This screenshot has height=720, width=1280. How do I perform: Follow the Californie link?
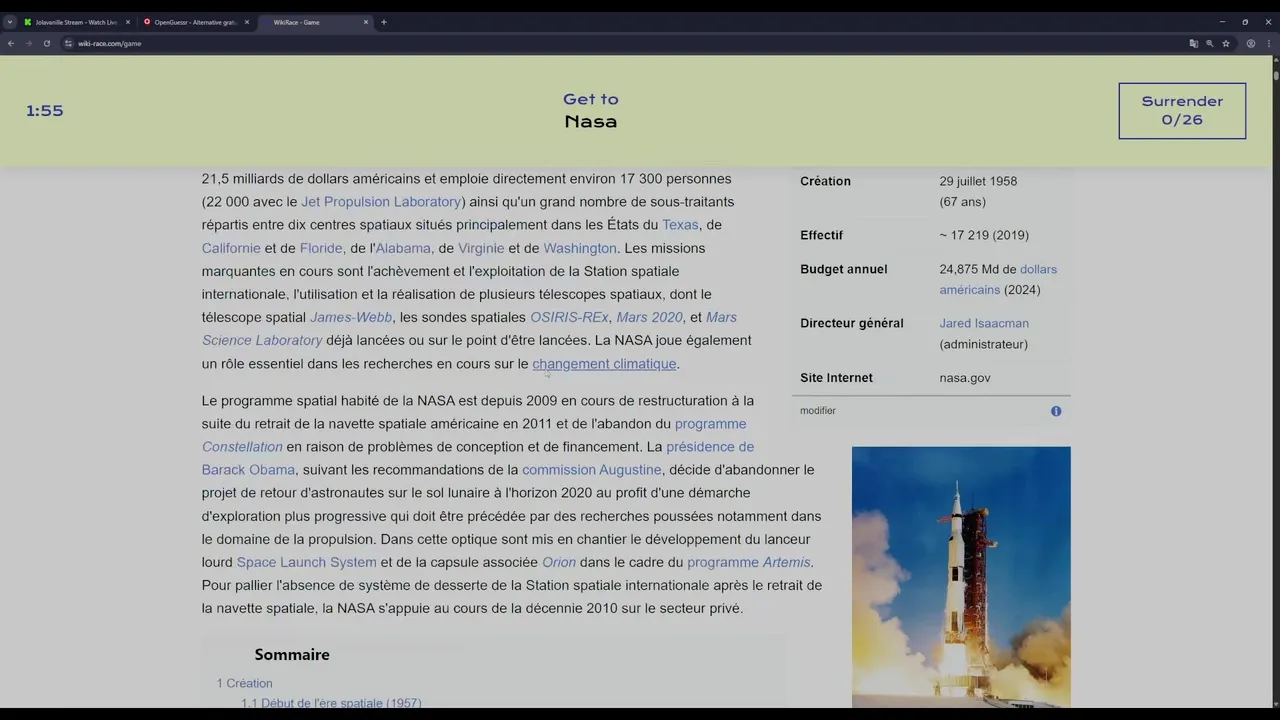pos(231,248)
